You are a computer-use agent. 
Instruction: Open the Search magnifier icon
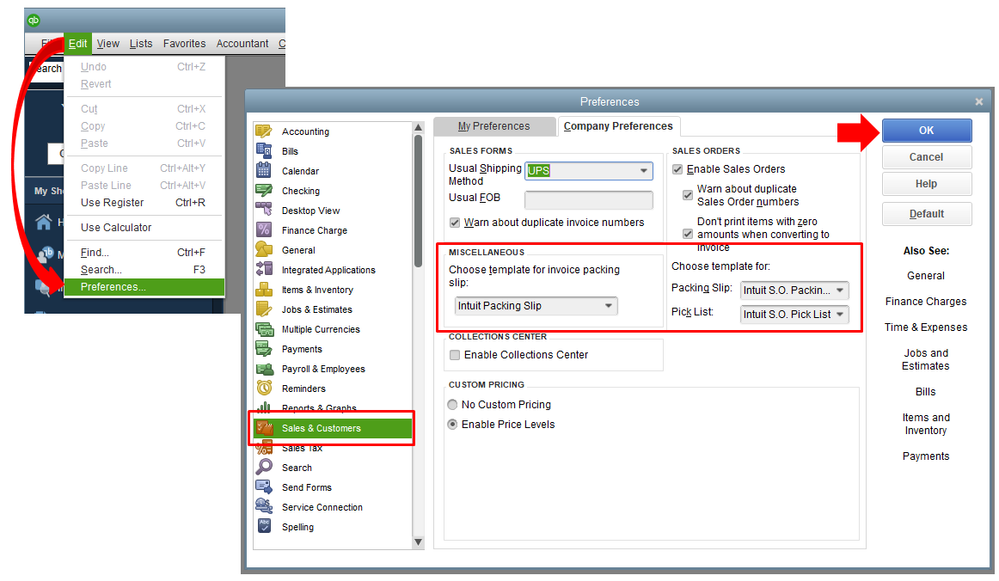tap(264, 467)
